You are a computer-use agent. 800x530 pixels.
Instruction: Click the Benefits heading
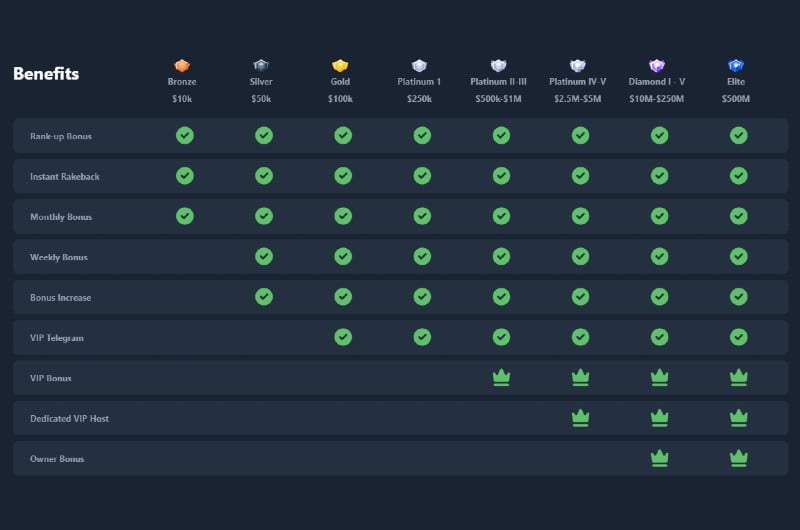point(46,73)
